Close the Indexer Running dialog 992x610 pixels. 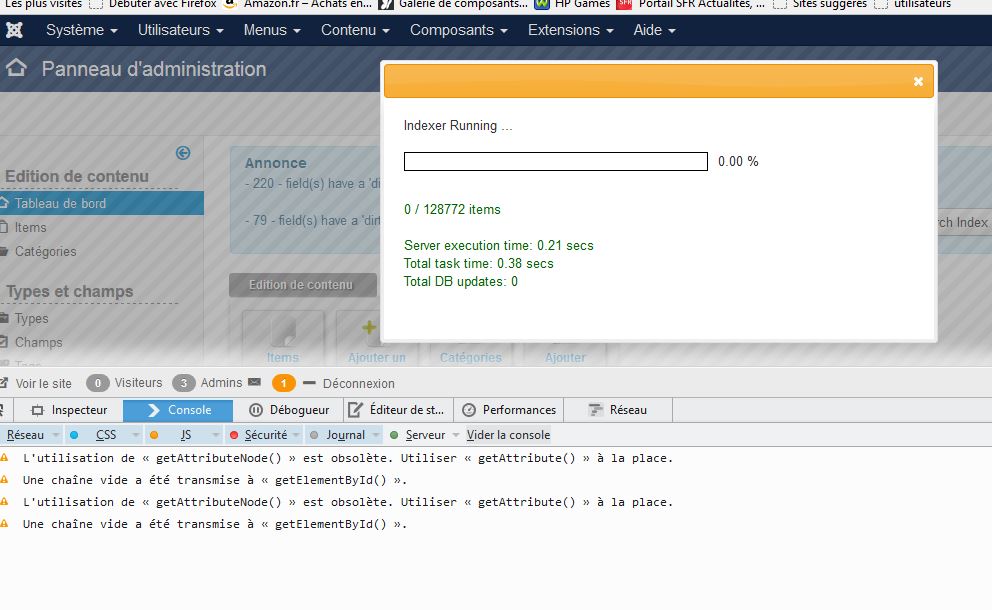pos(918,81)
